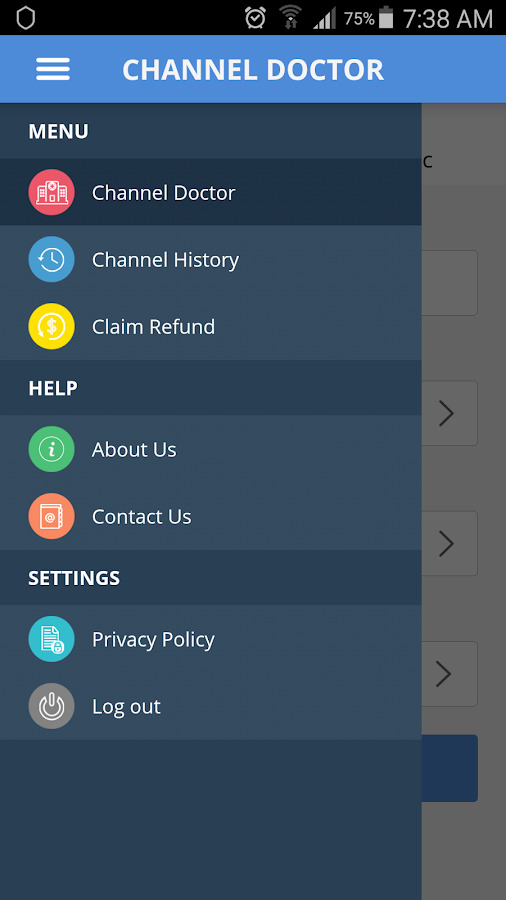Click the green About Us info icon
The width and height of the screenshot is (506, 900).
(52, 449)
